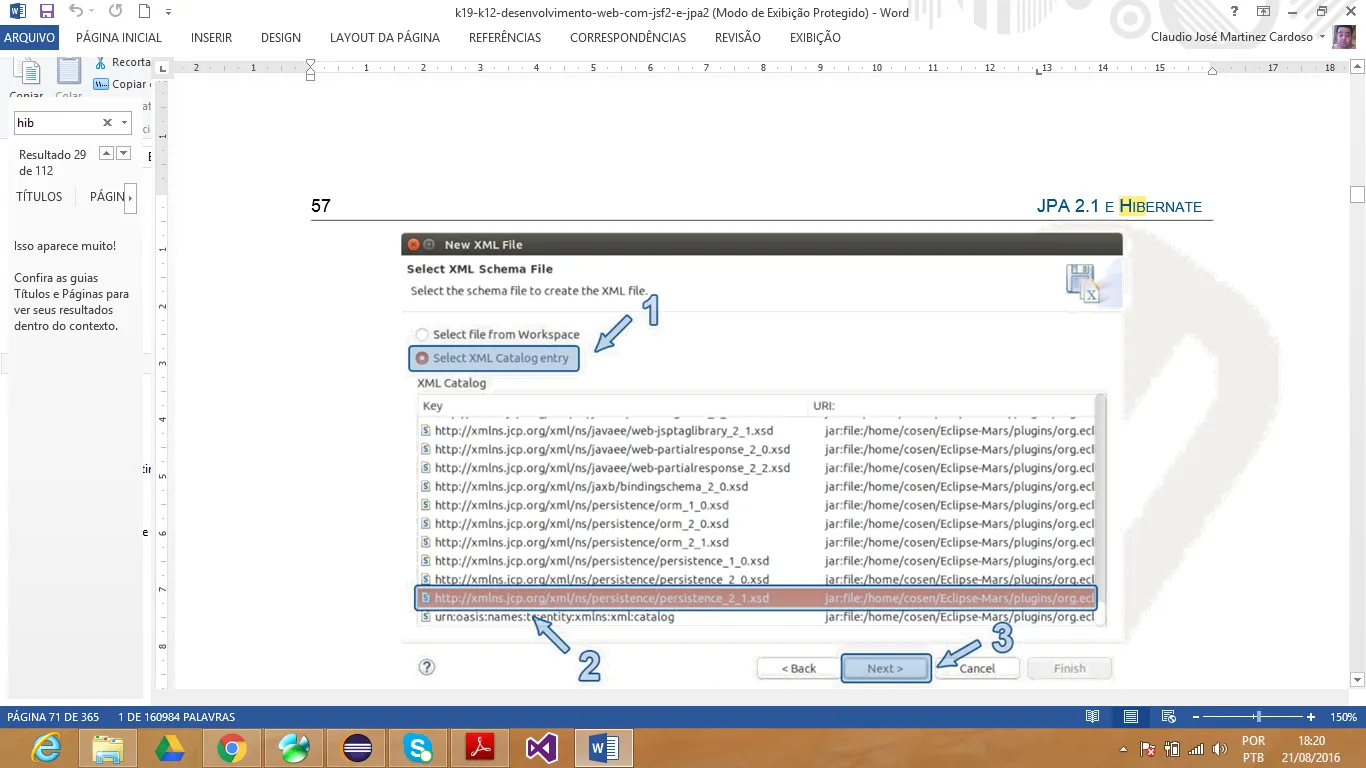Go to the REFERÊNCIAS tab

click(505, 38)
